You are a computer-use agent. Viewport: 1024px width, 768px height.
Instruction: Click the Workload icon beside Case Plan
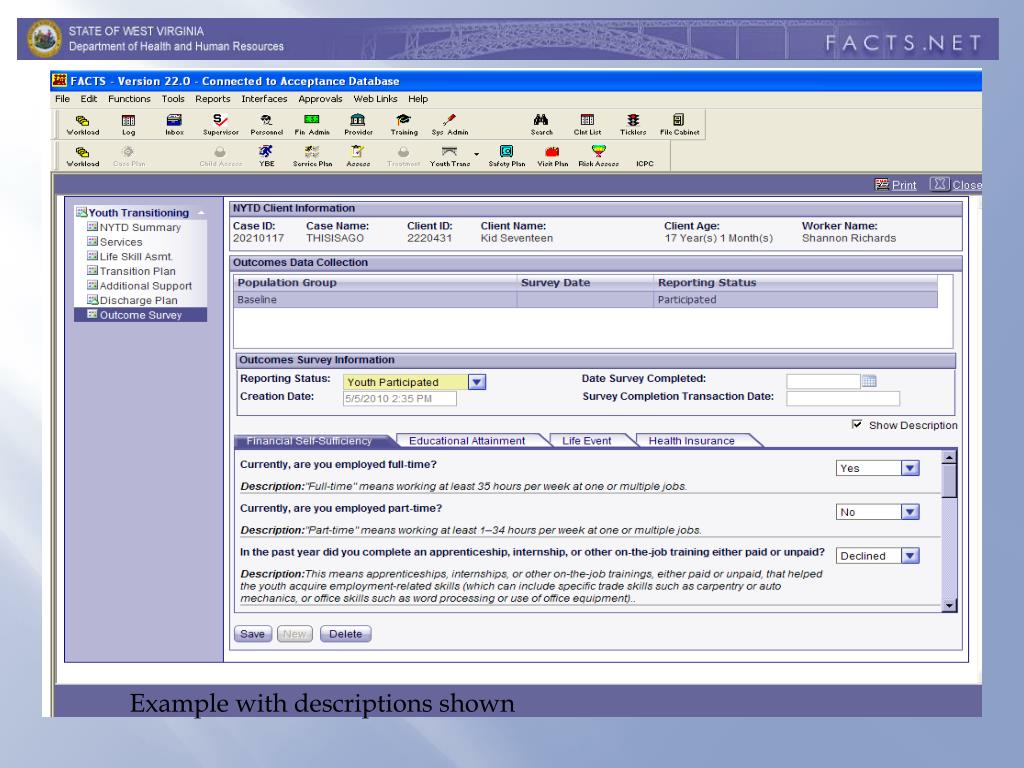click(82, 156)
